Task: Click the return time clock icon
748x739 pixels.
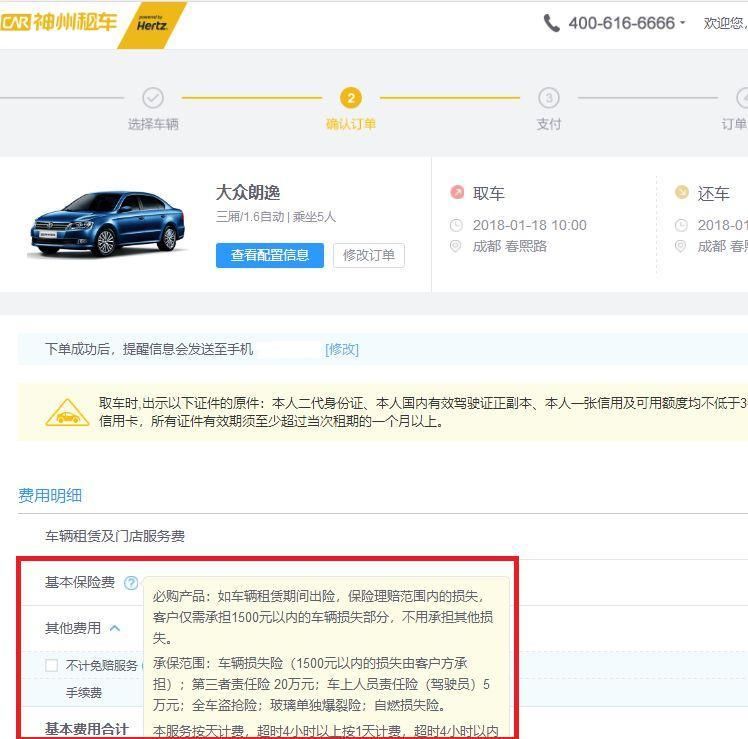Action: pos(681,225)
